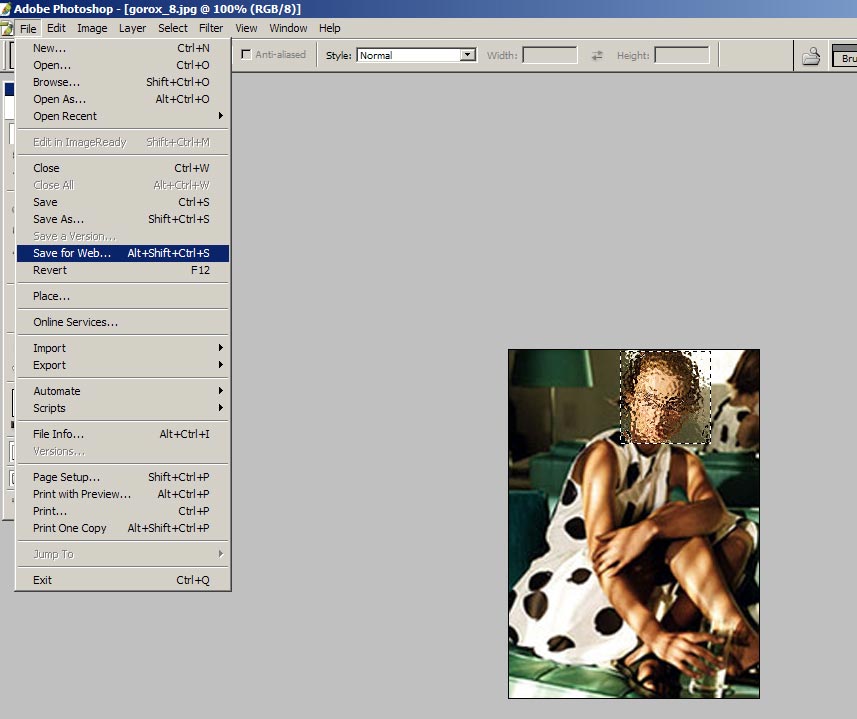Screen dimensions: 857x719
Task: Click the Width input field
Action: (550, 55)
